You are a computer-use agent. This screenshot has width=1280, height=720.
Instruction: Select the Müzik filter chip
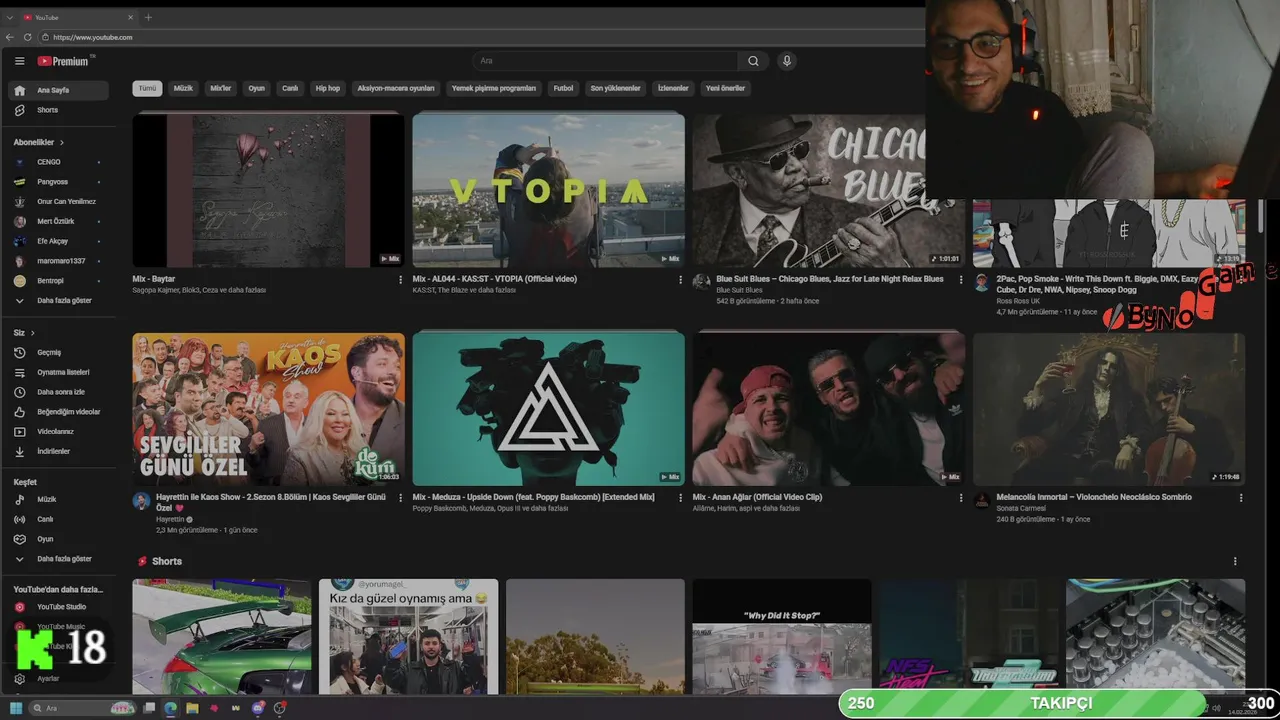[183, 88]
